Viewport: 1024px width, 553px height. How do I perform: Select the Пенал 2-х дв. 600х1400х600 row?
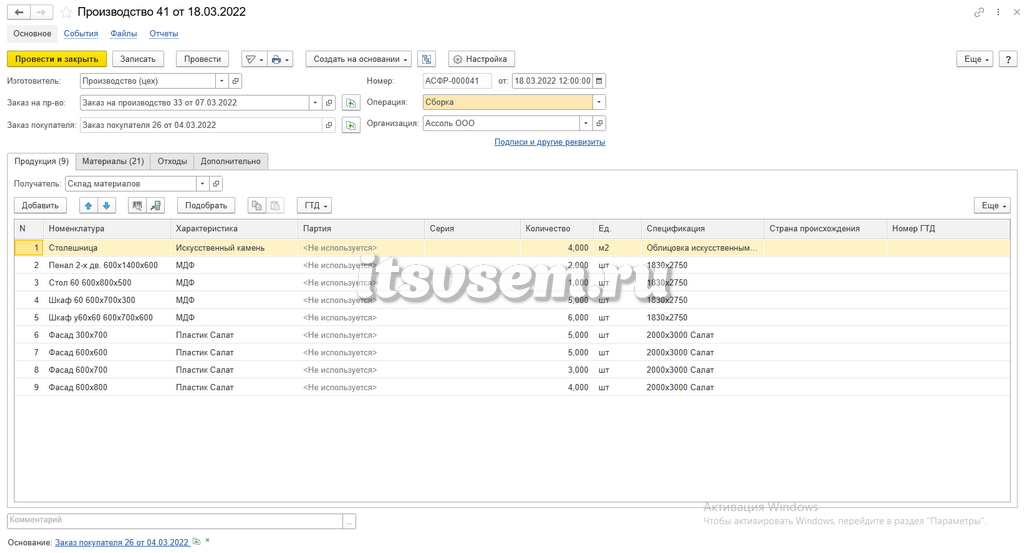click(x=512, y=266)
